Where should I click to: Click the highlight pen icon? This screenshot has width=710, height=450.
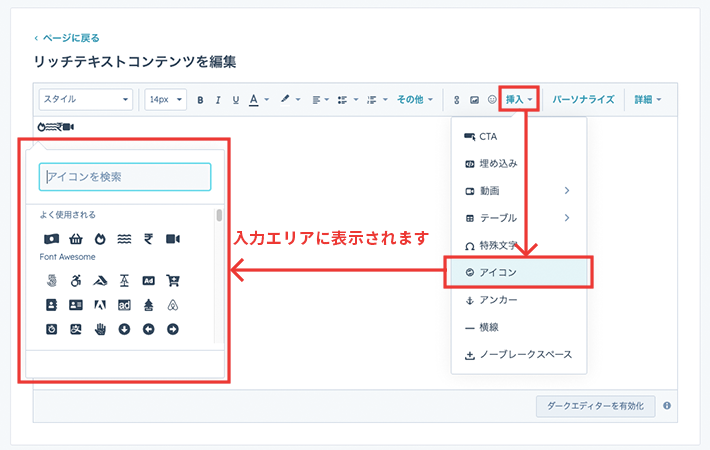pyautogui.click(x=285, y=99)
